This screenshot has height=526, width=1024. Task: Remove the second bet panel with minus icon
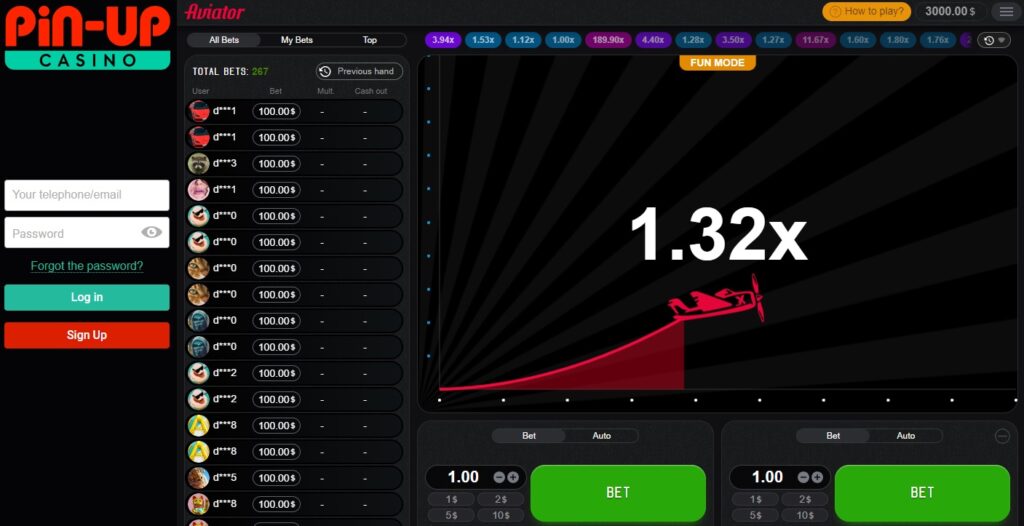1002,436
